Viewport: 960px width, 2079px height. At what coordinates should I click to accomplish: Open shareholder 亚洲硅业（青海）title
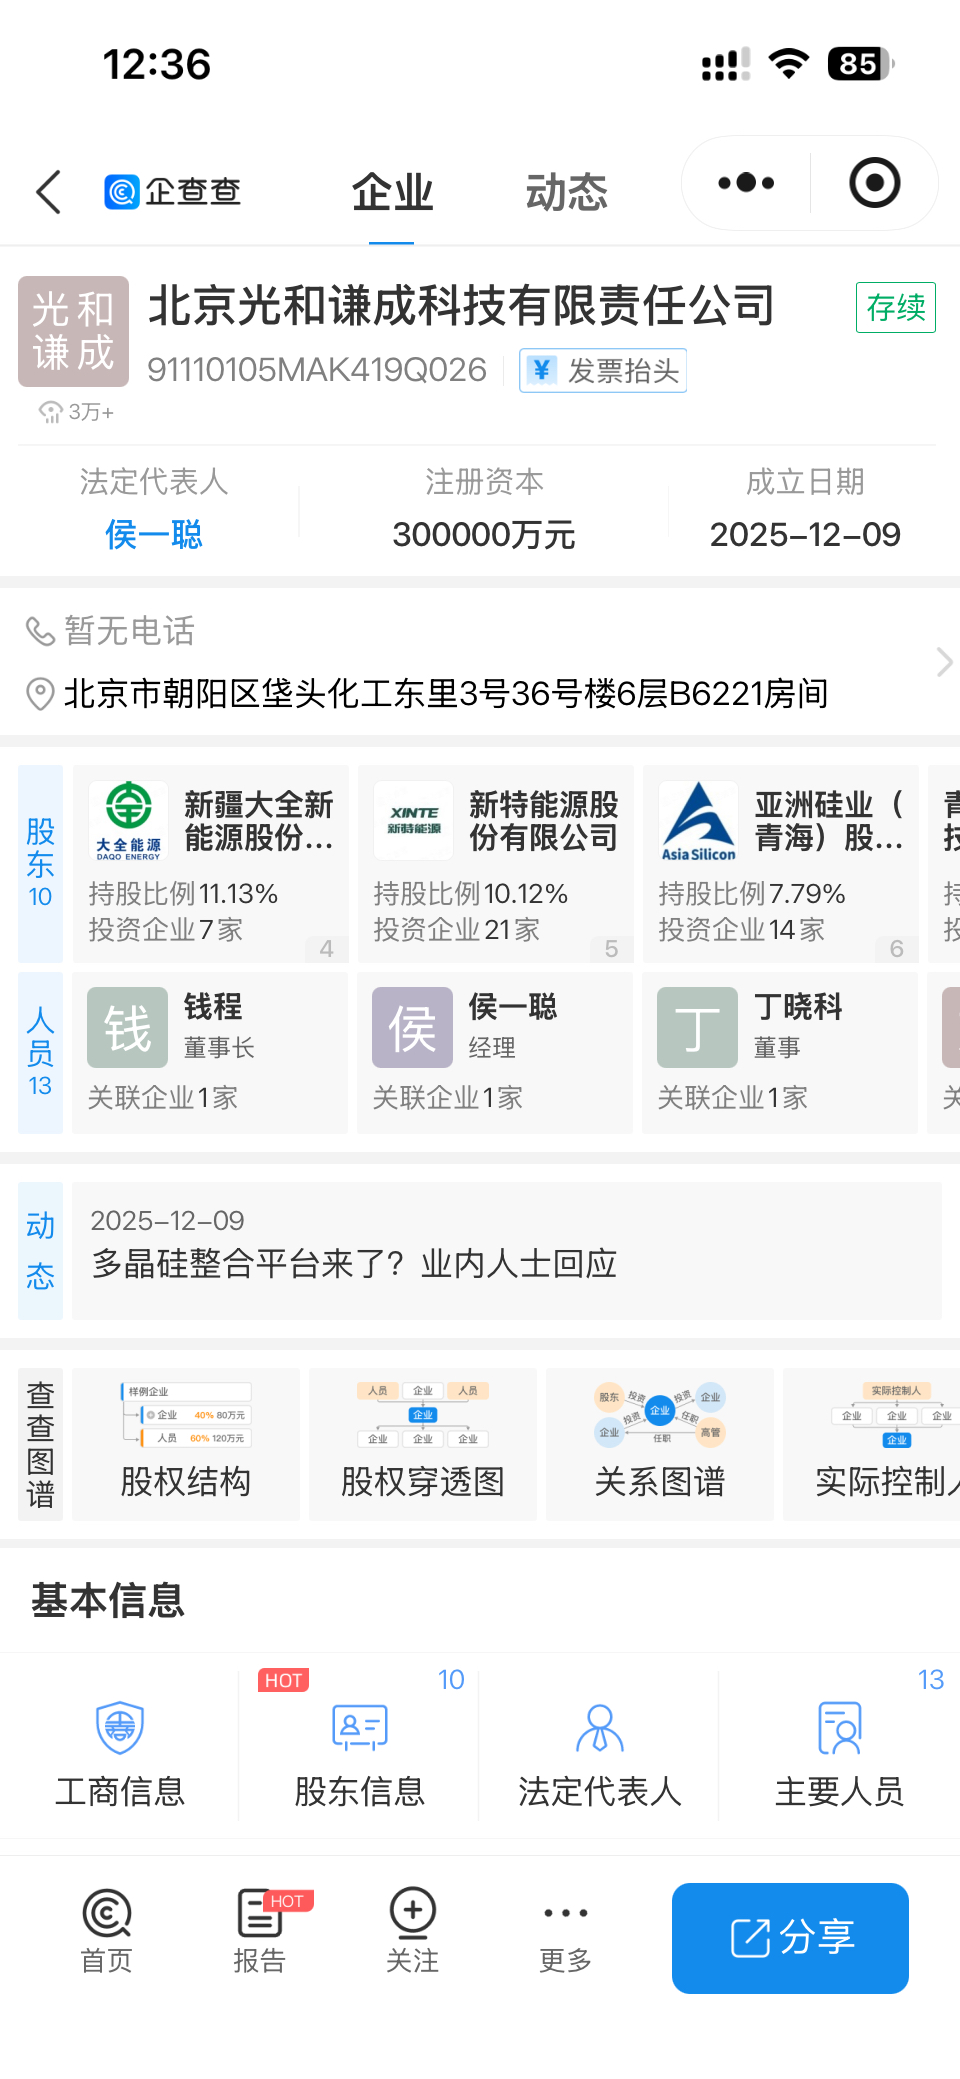pos(830,821)
